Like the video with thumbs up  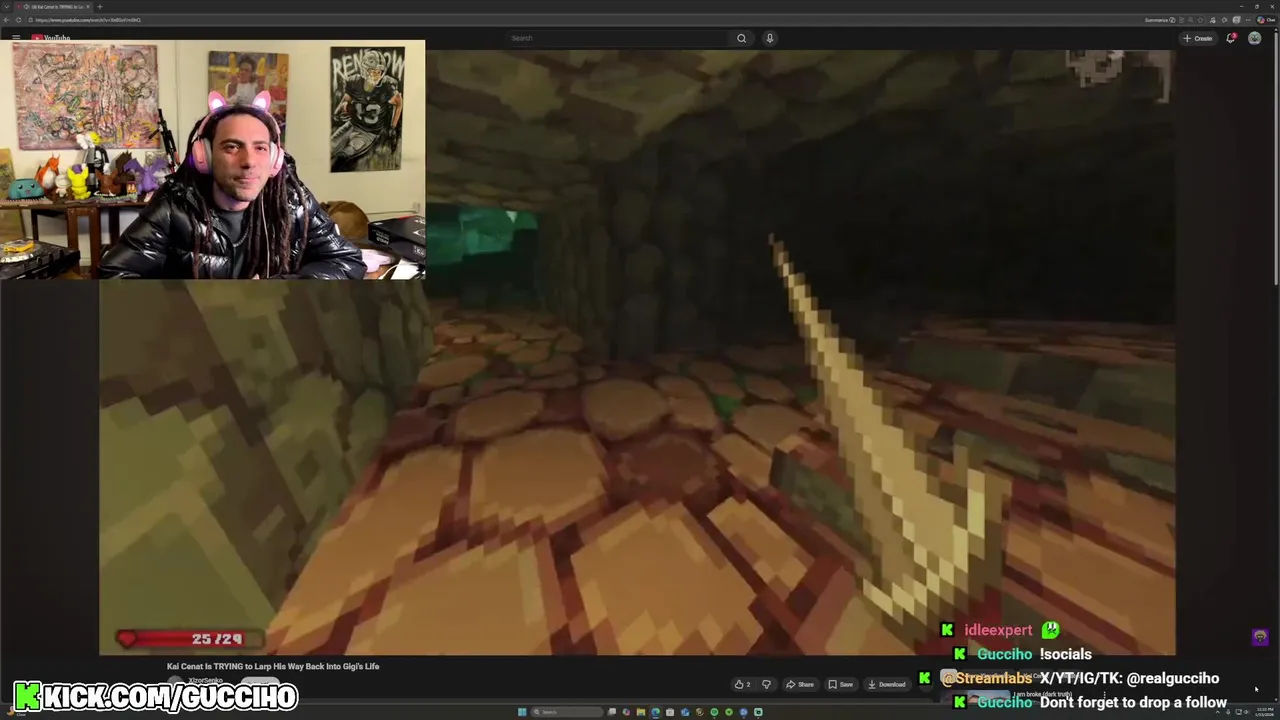[742, 684]
